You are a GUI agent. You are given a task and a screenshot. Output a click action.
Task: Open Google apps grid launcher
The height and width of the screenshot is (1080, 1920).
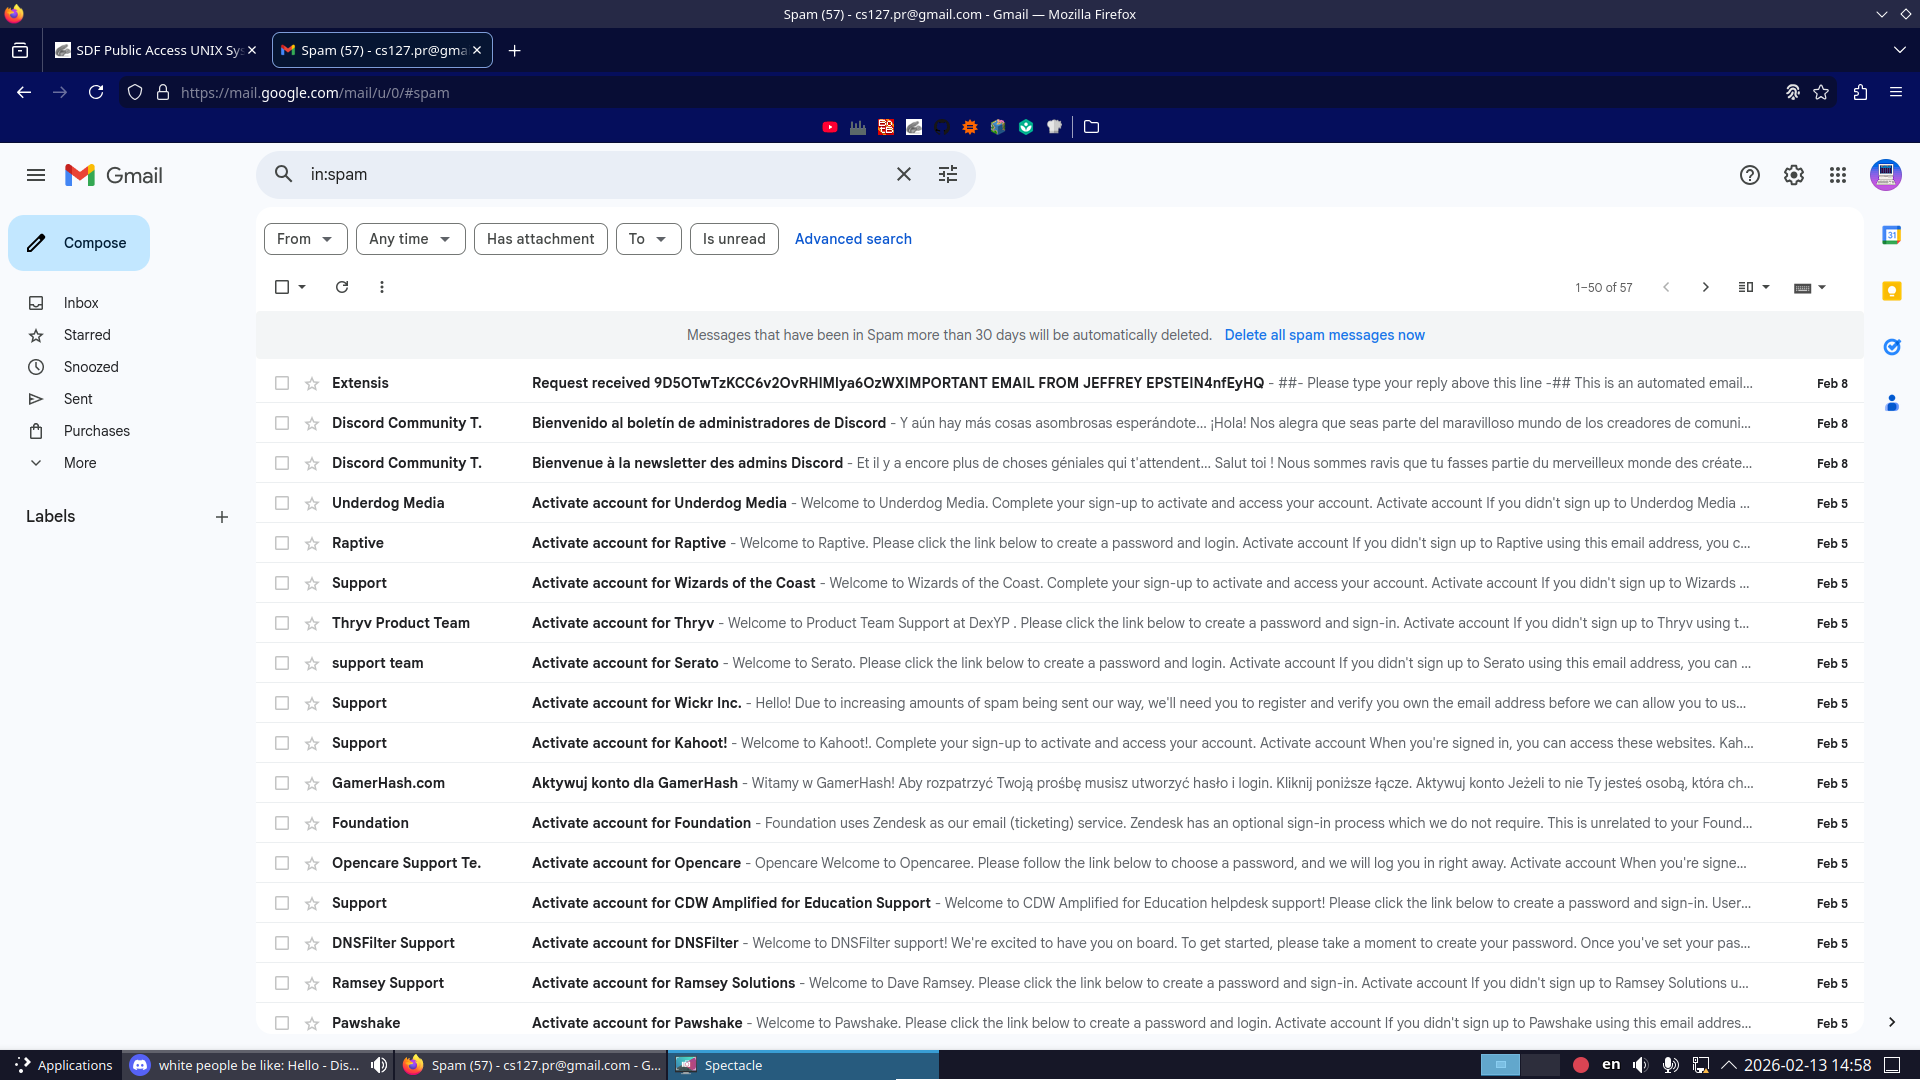pyautogui.click(x=1837, y=175)
